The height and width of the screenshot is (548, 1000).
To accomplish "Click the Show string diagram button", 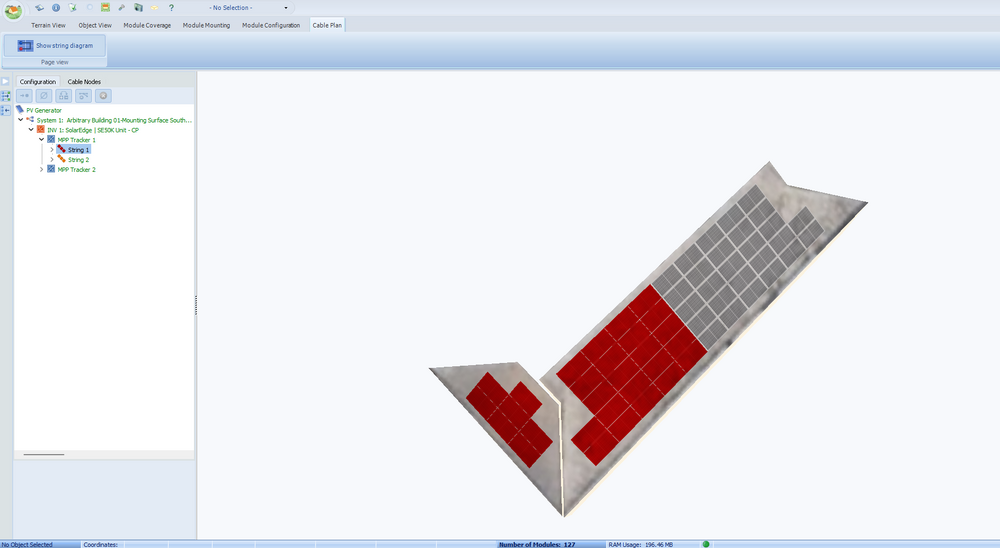I will pyautogui.click(x=55, y=46).
